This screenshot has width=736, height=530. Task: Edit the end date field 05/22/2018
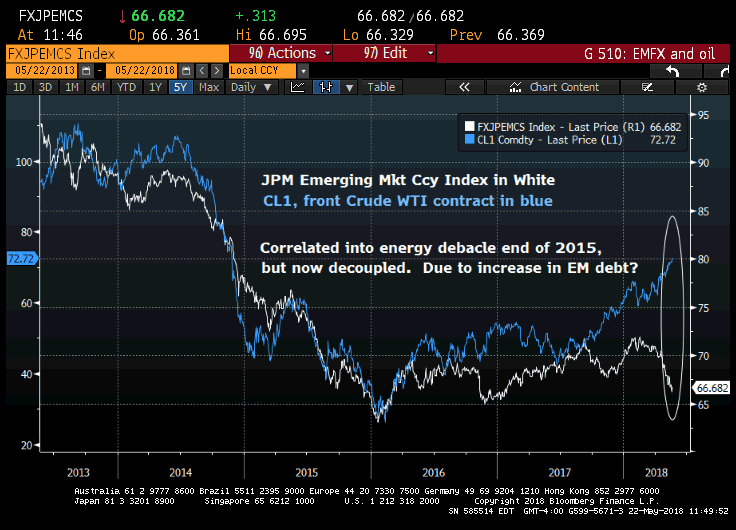pyautogui.click(x=143, y=71)
